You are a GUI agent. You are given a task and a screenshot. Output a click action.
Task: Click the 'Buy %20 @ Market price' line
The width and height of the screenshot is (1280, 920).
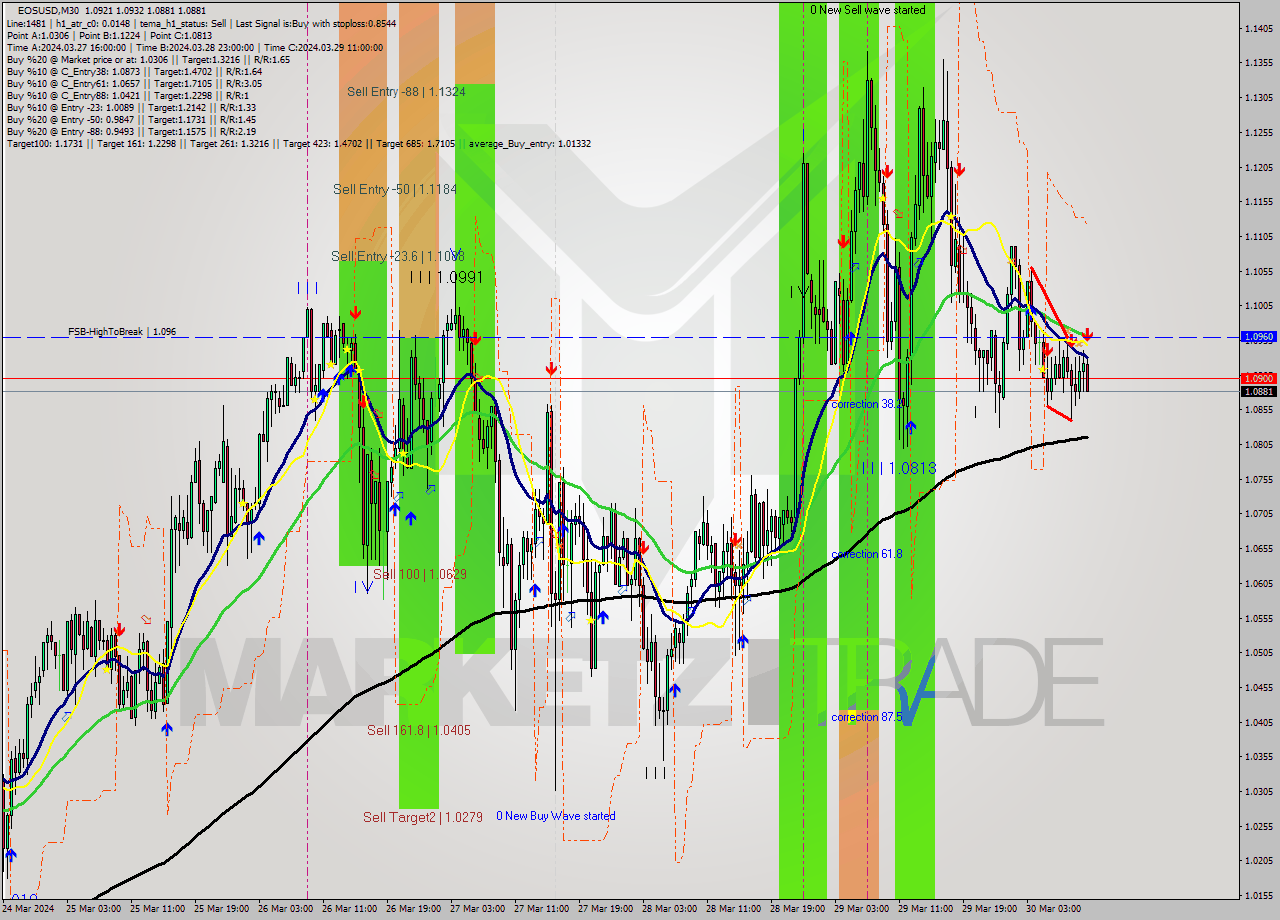pos(148,59)
